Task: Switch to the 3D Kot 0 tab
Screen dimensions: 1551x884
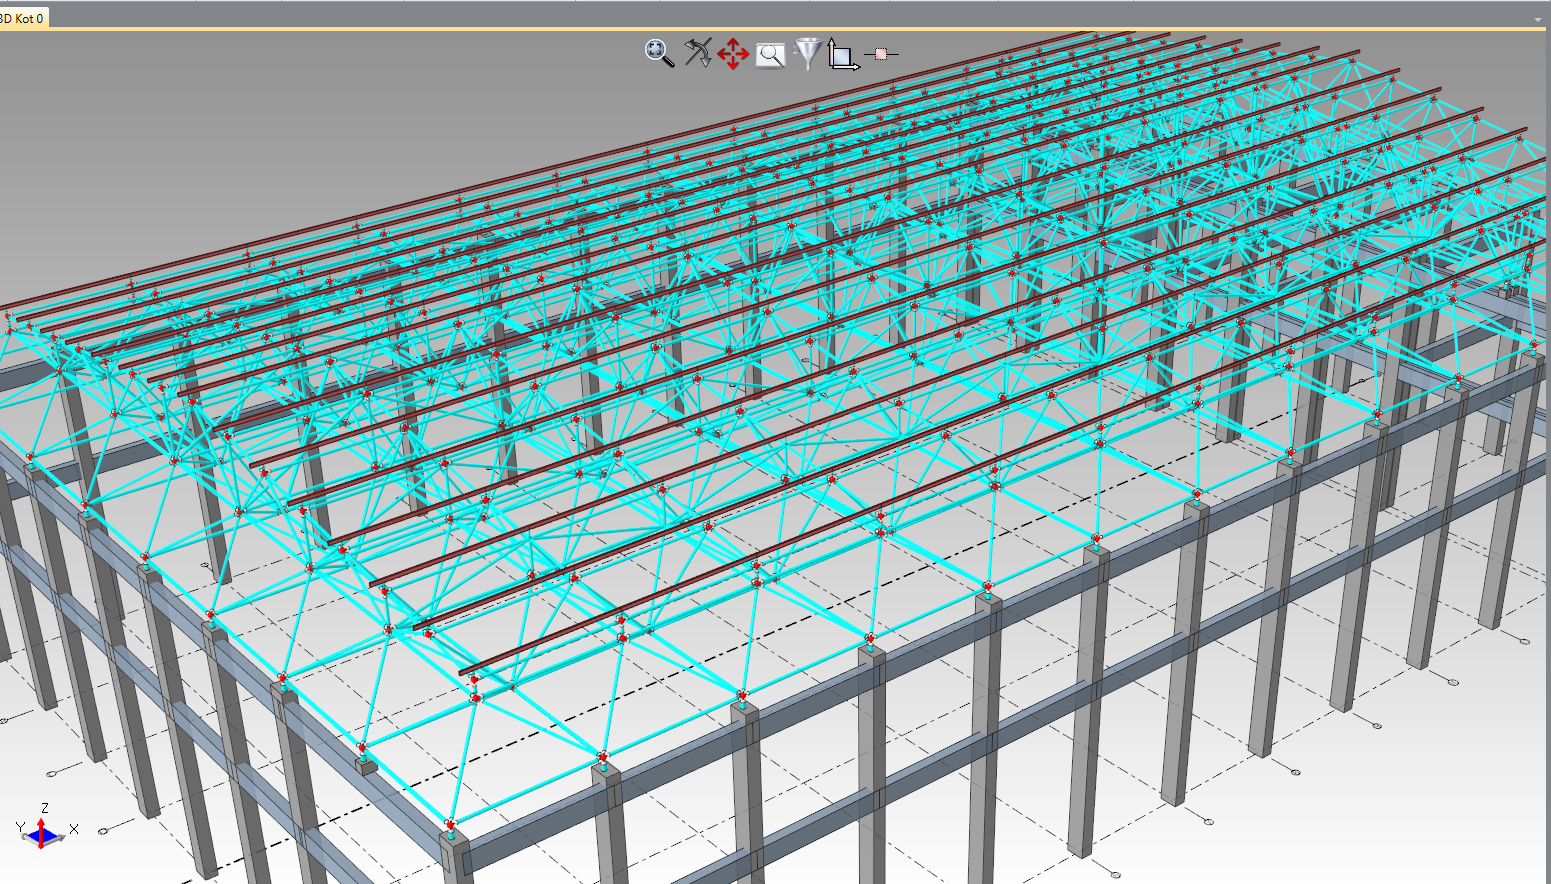Action: pyautogui.click(x=22, y=18)
